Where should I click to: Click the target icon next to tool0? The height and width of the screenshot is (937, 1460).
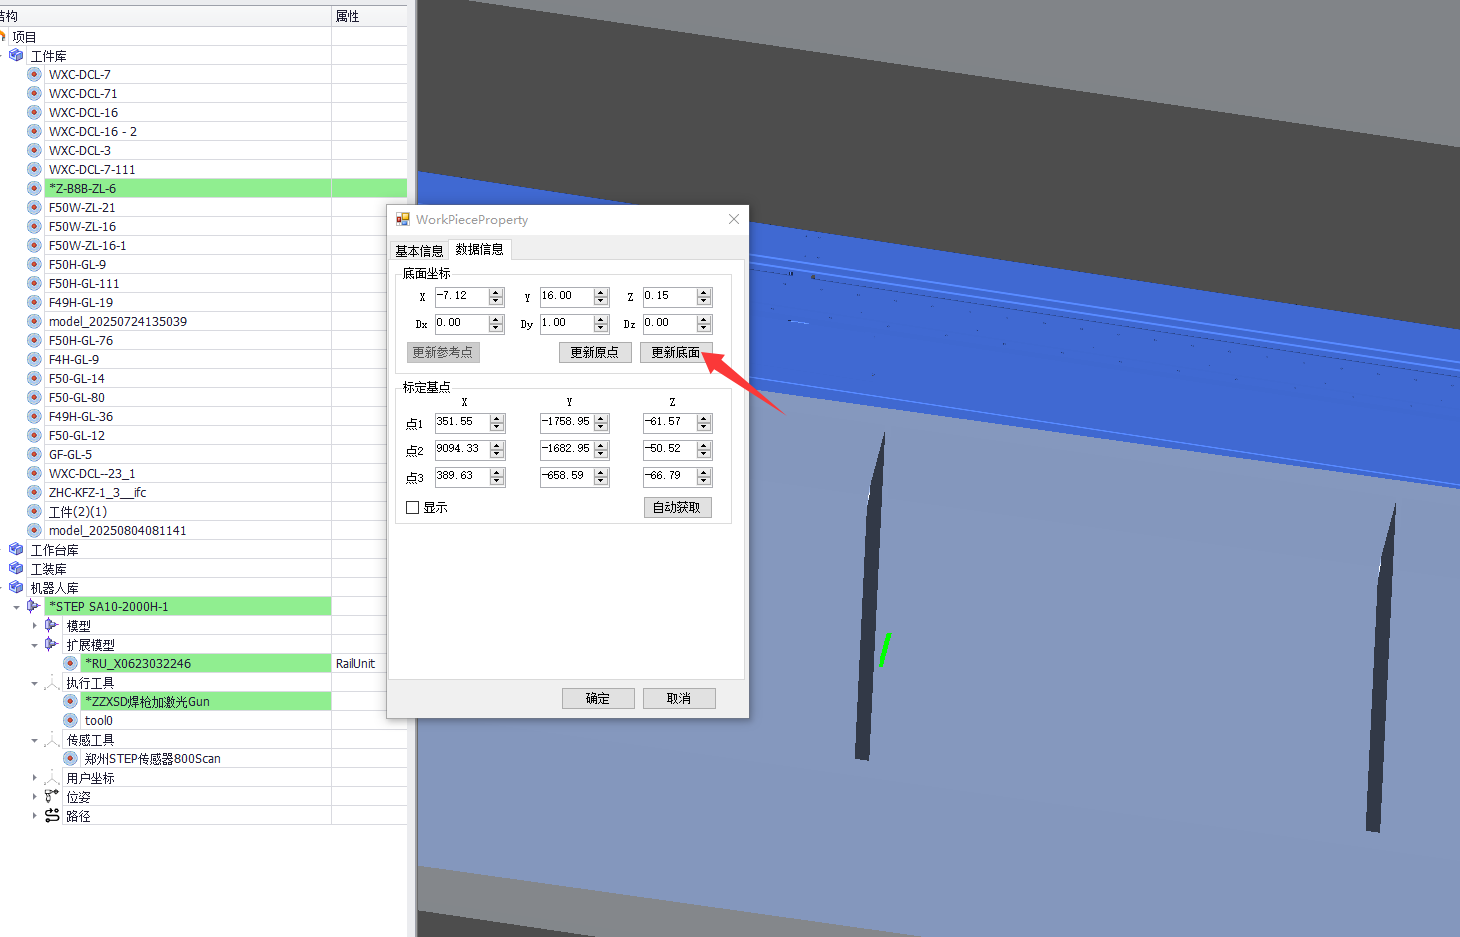(70, 720)
